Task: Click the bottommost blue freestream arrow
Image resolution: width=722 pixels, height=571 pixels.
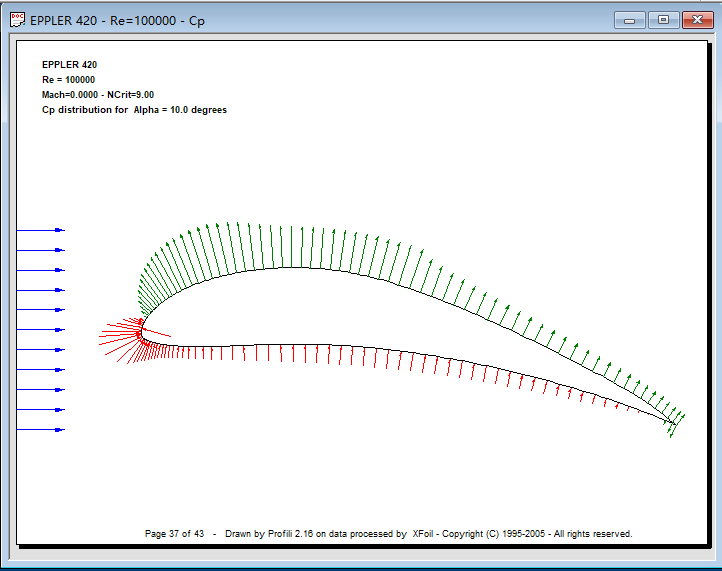Action: (x=40, y=430)
